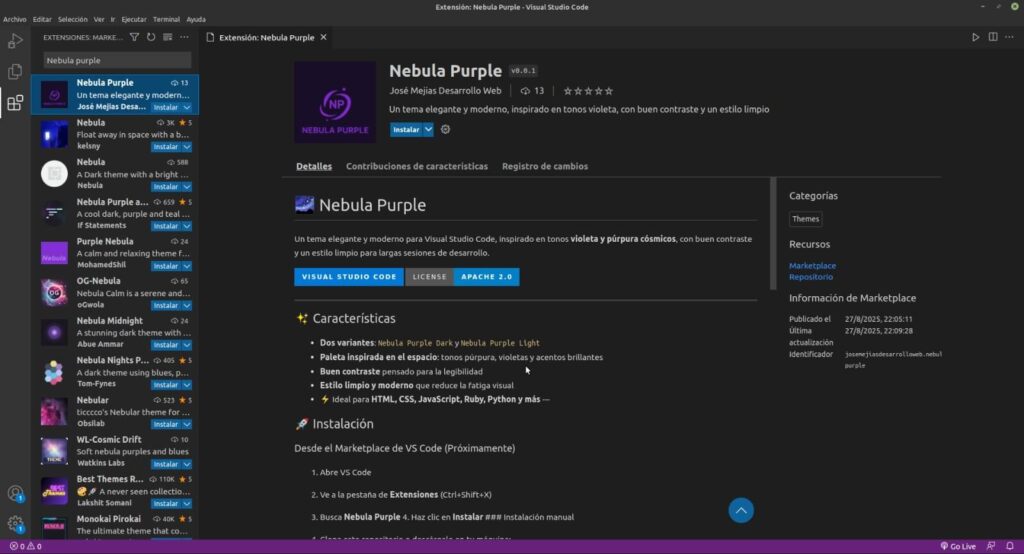Click the Nebula Purple large logo image
The image size is (1024, 554).
click(x=335, y=102)
